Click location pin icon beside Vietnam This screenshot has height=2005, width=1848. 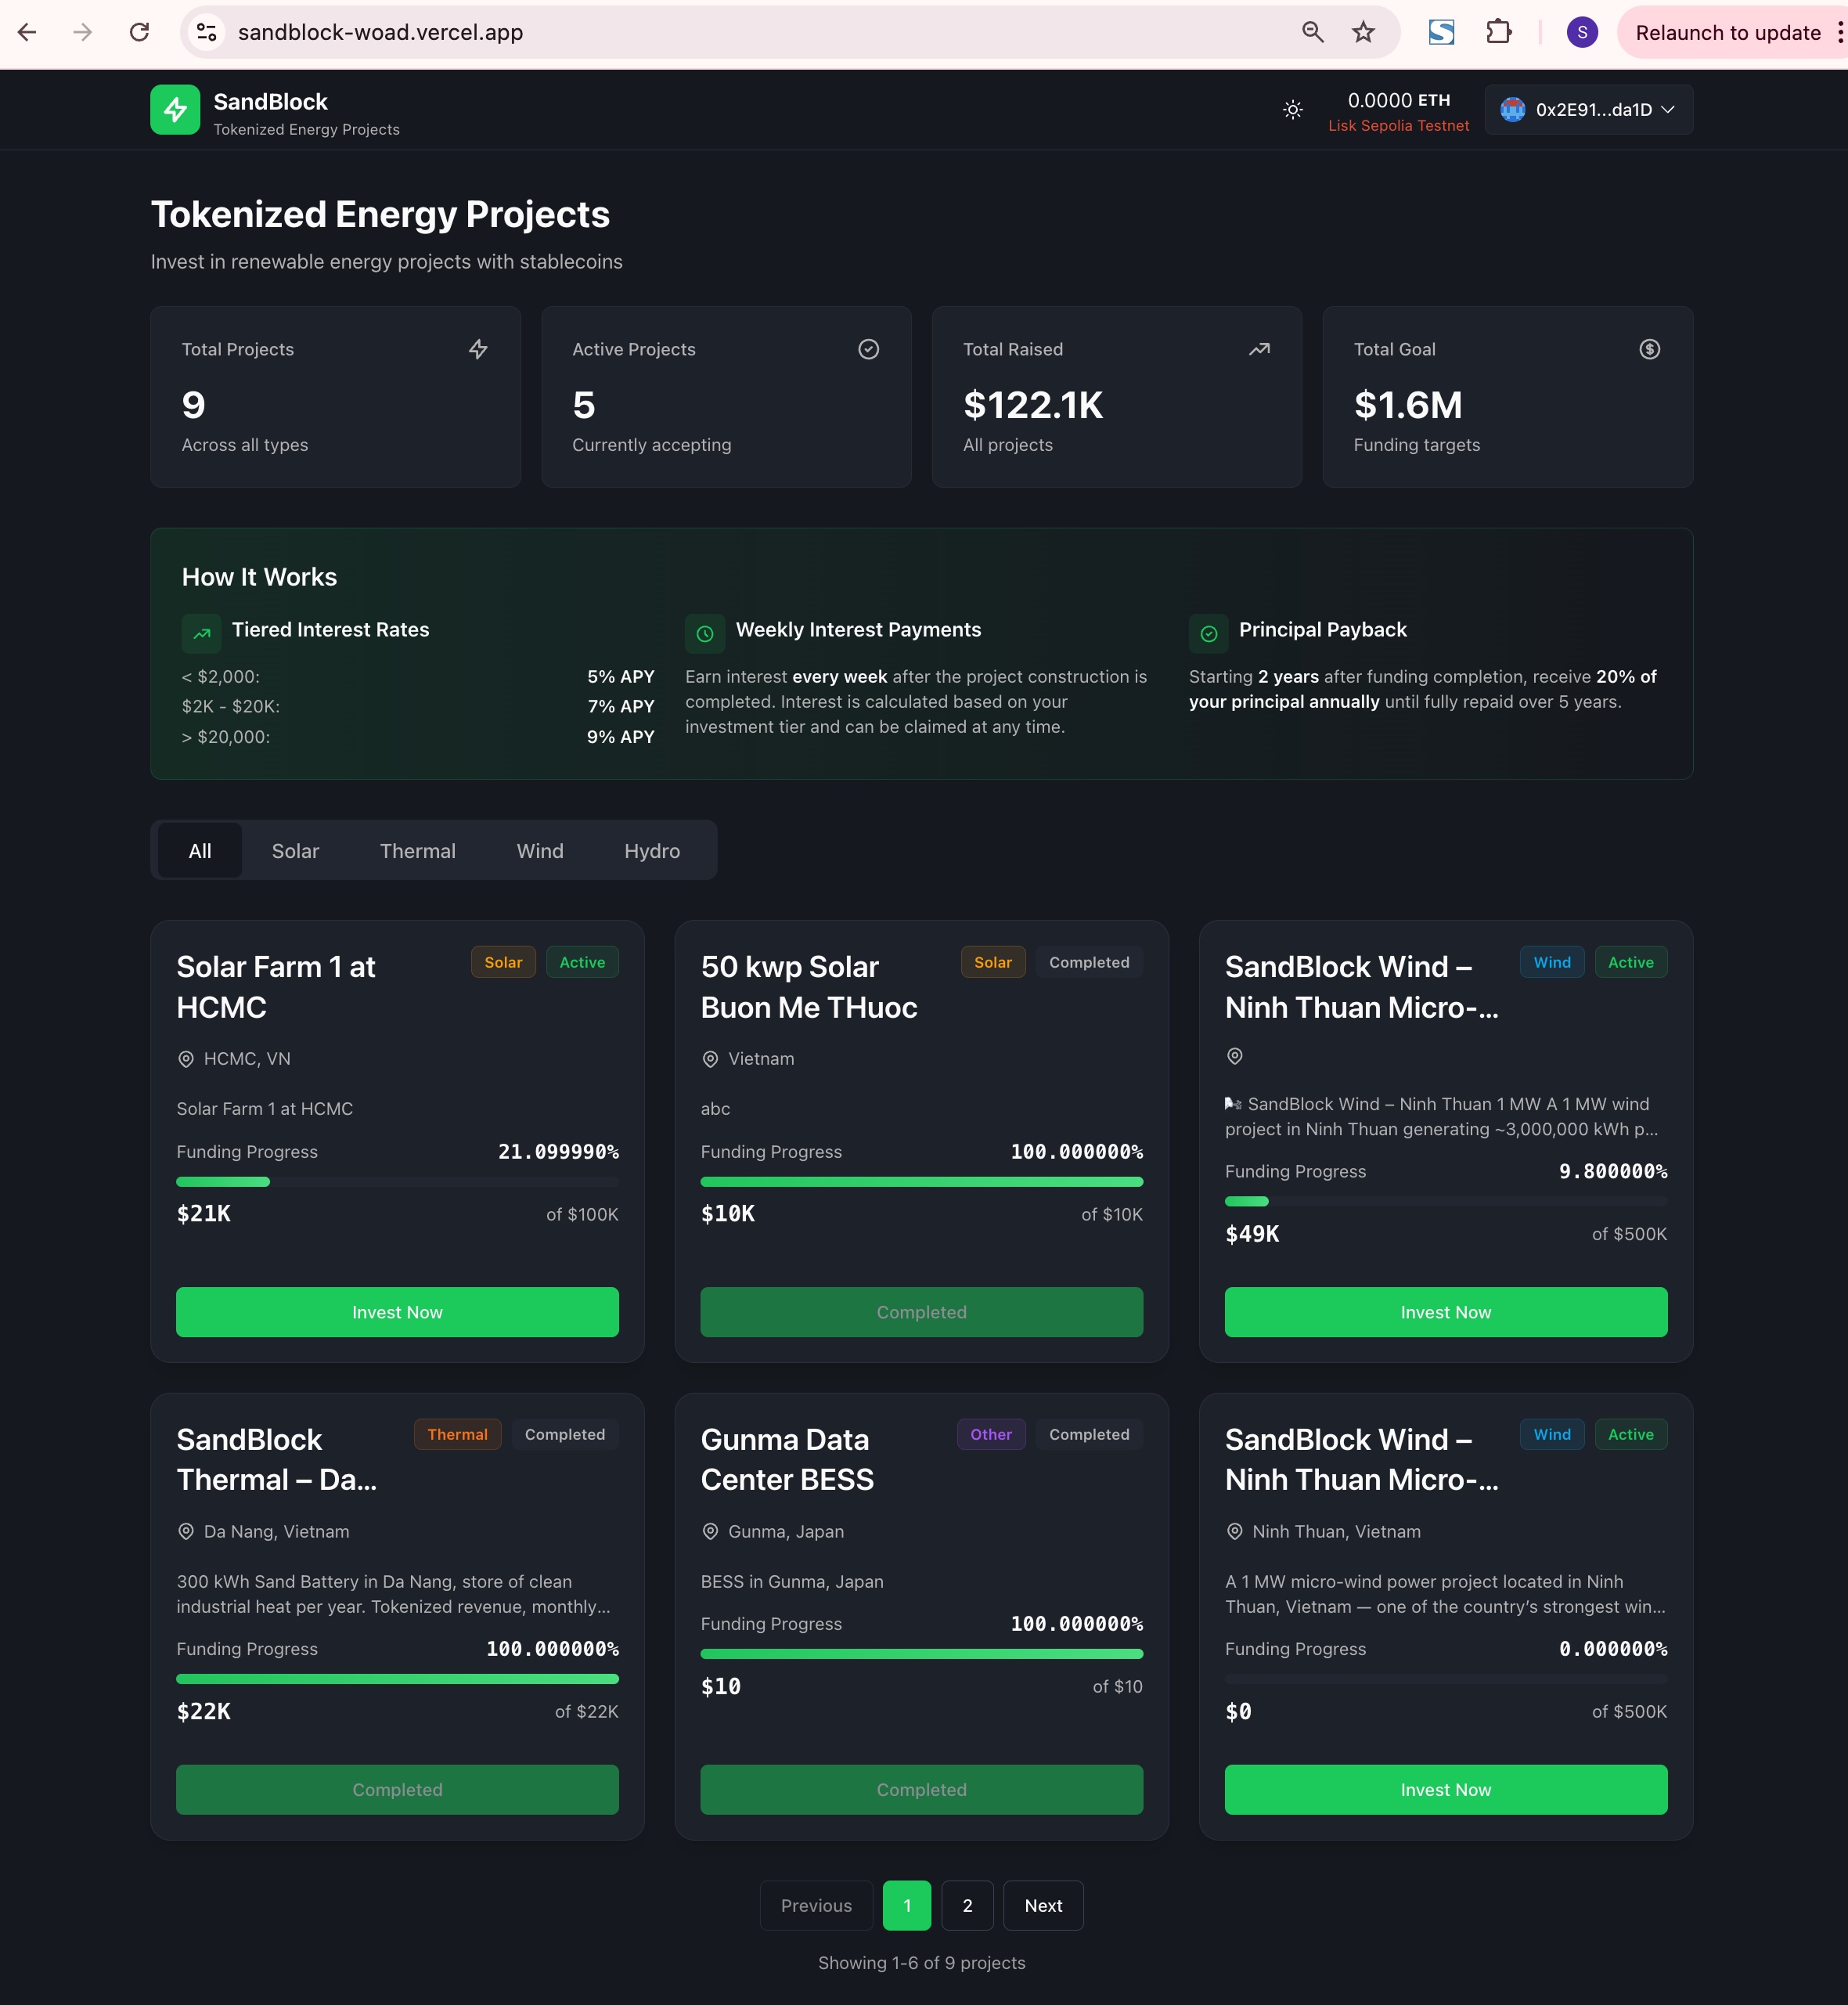pos(710,1059)
